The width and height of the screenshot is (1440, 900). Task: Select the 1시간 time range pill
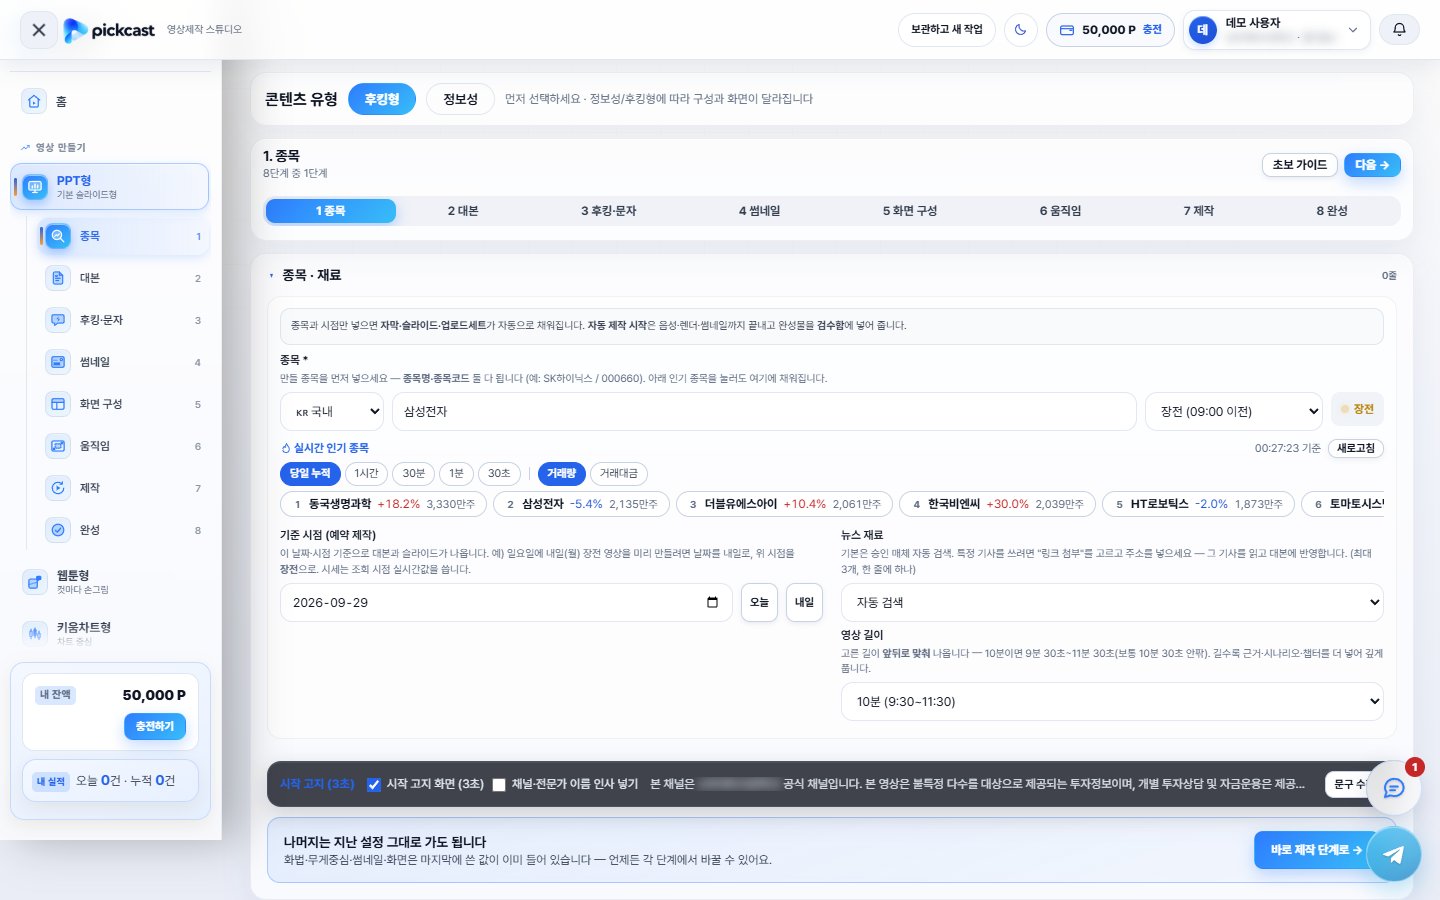click(x=367, y=473)
